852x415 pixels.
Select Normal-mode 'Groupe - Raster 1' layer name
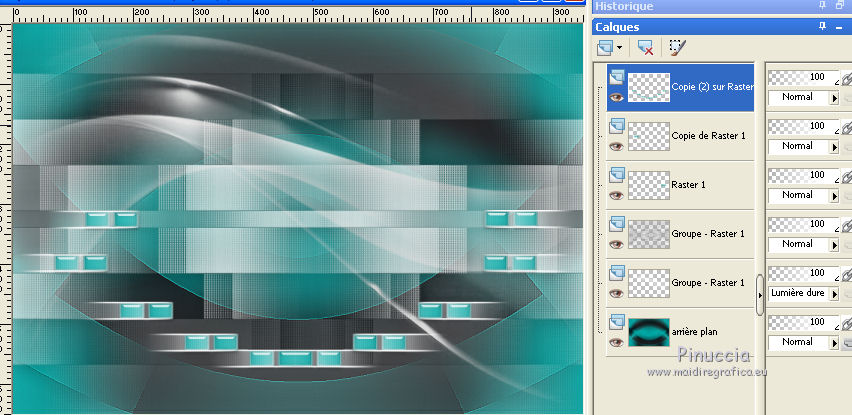(708, 234)
